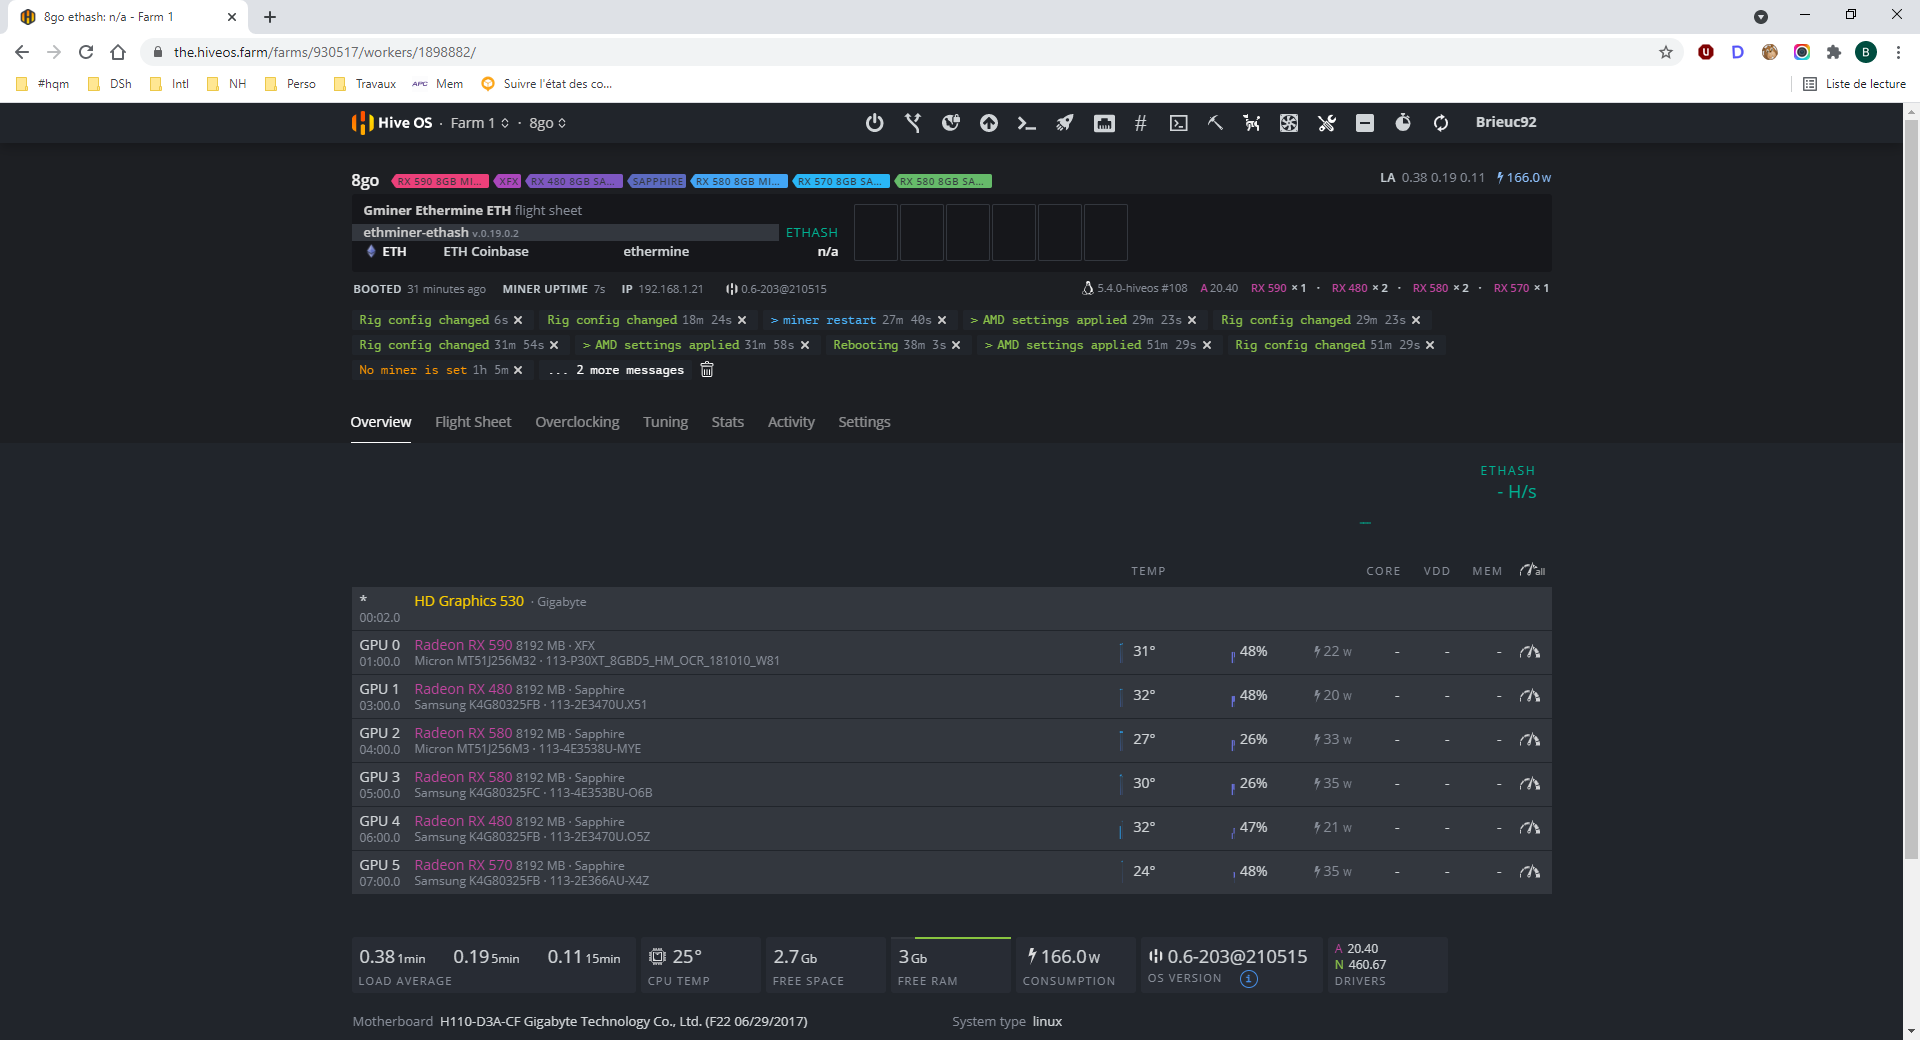The width and height of the screenshot is (1920, 1040).
Task: Click the Radeon RX 590 GPU 0 name
Action: tap(463, 645)
